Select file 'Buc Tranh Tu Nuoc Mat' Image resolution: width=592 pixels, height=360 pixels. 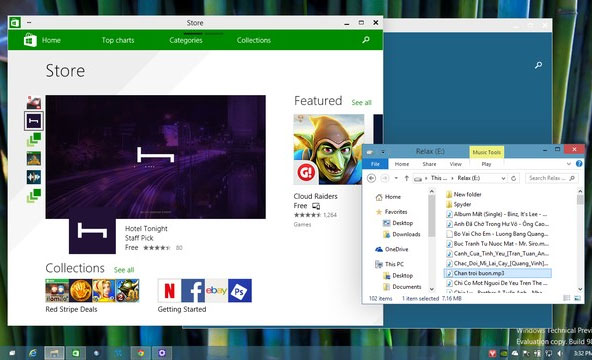[498, 244]
